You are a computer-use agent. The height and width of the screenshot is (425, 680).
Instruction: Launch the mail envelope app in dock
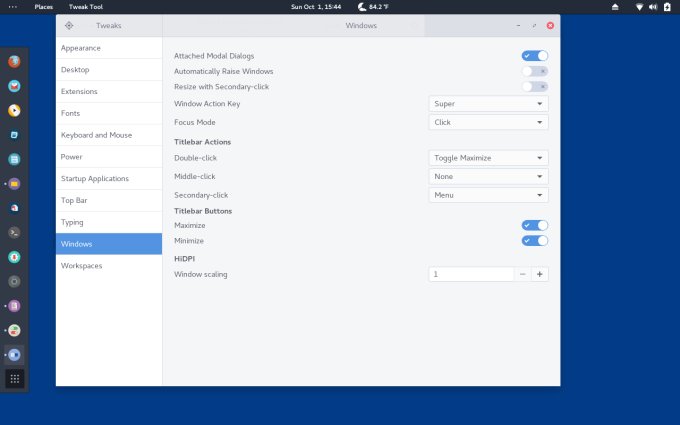(14, 86)
